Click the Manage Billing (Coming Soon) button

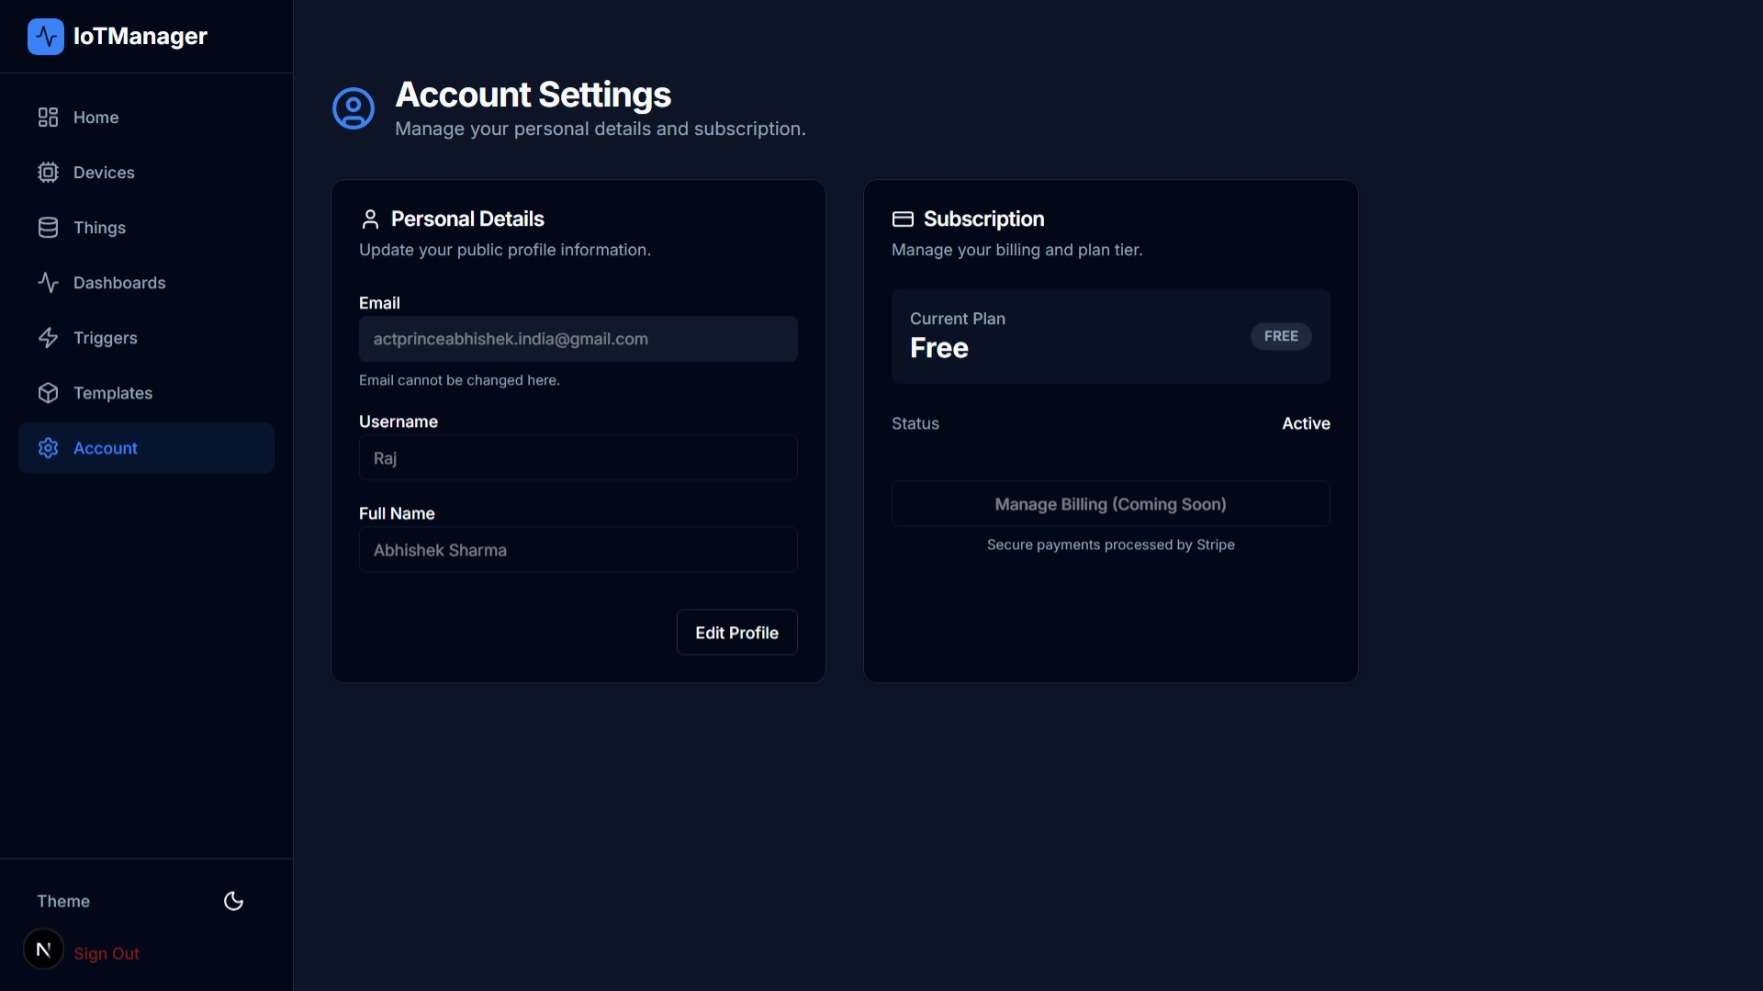coord(1110,504)
